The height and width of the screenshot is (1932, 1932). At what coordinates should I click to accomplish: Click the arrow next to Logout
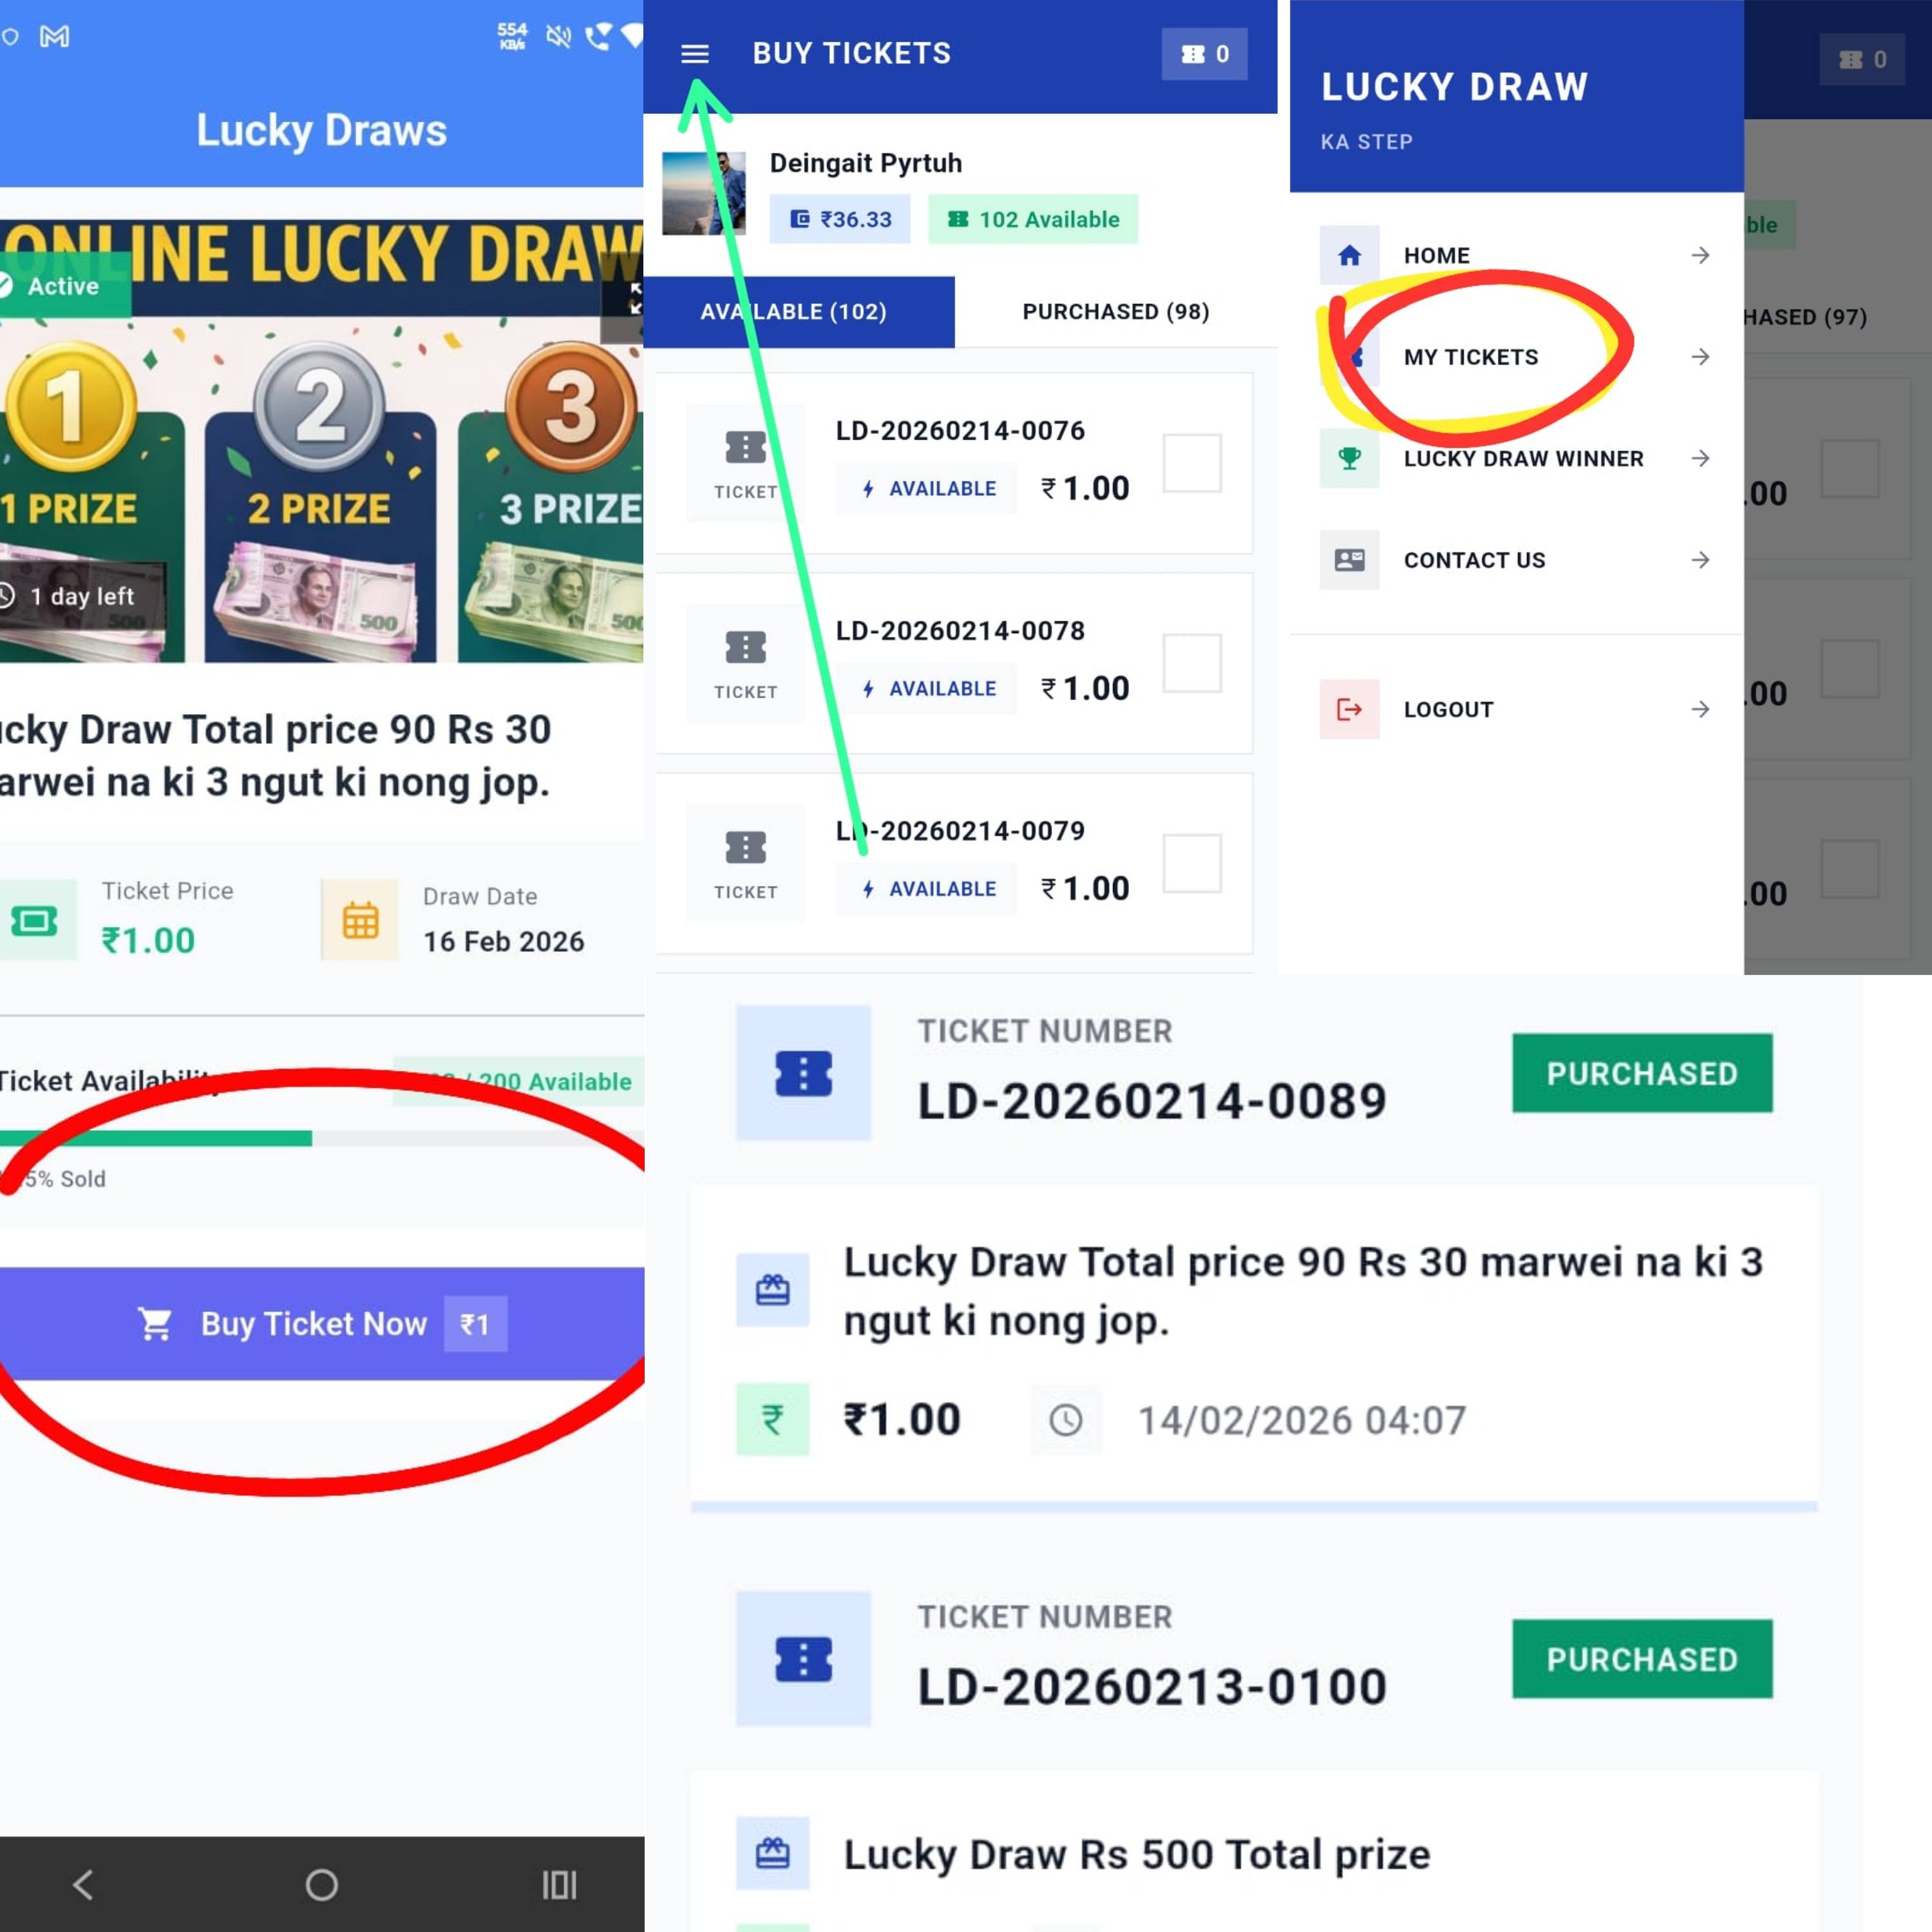[x=1700, y=709]
